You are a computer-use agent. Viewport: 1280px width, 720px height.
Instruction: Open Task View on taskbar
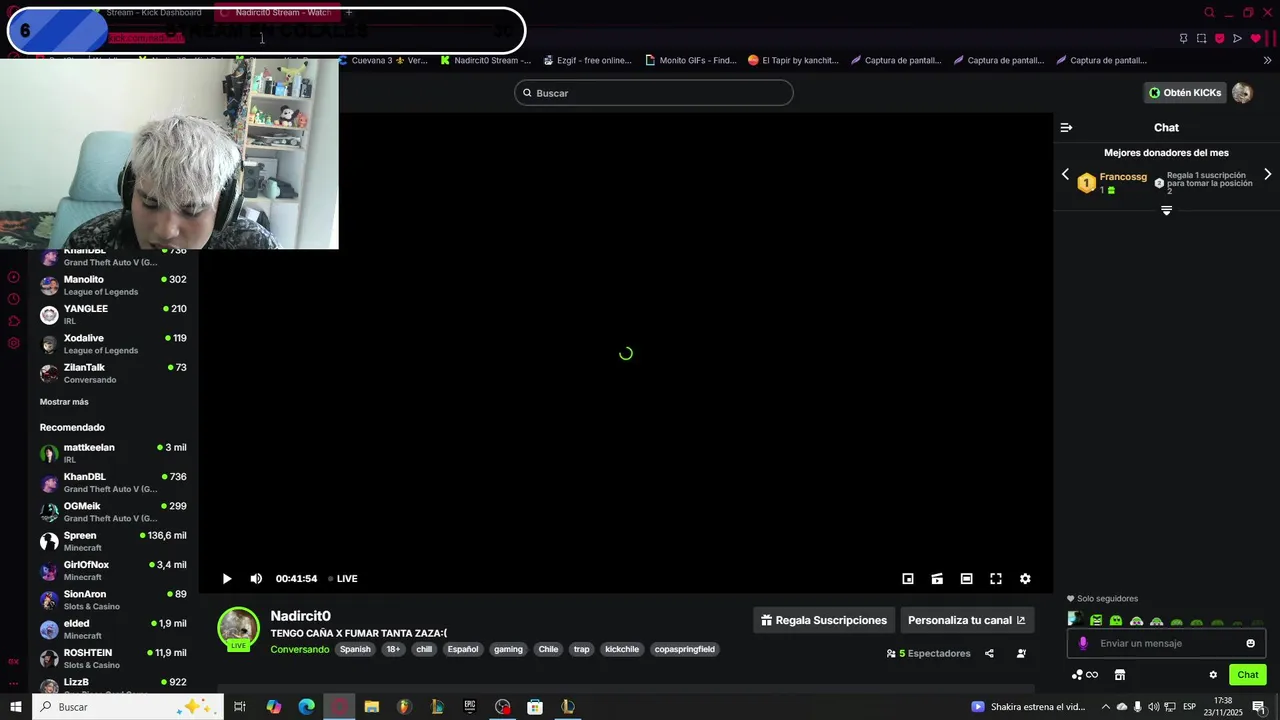(x=240, y=707)
